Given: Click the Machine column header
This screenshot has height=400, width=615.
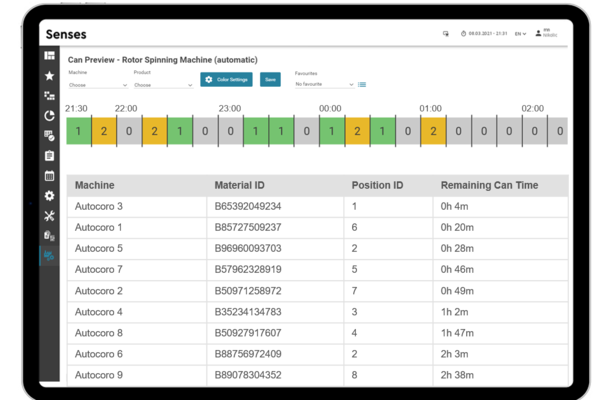Looking at the screenshot, I should click(x=95, y=185).
